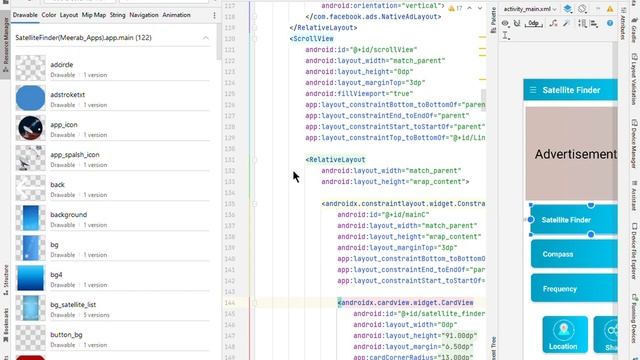Image resolution: width=640 pixels, height=360 pixels.
Task: Click the hamburger menu in preview
Action: click(533, 90)
